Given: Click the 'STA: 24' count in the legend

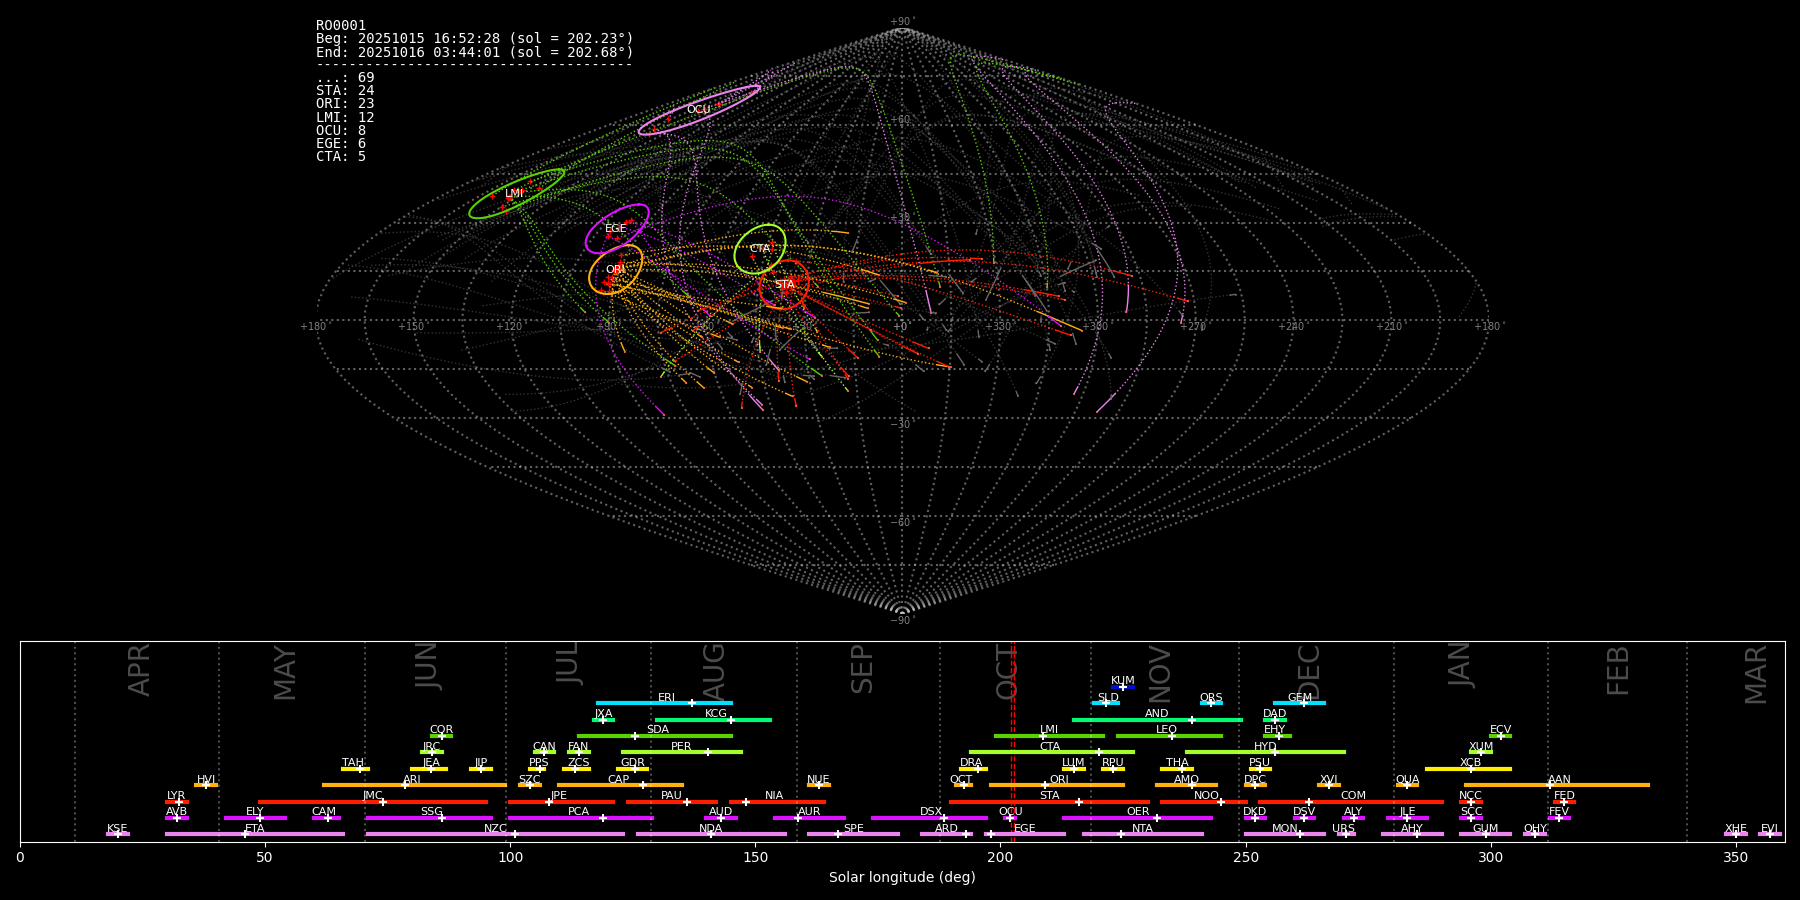Looking at the screenshot, I should (x=345, y=91).
